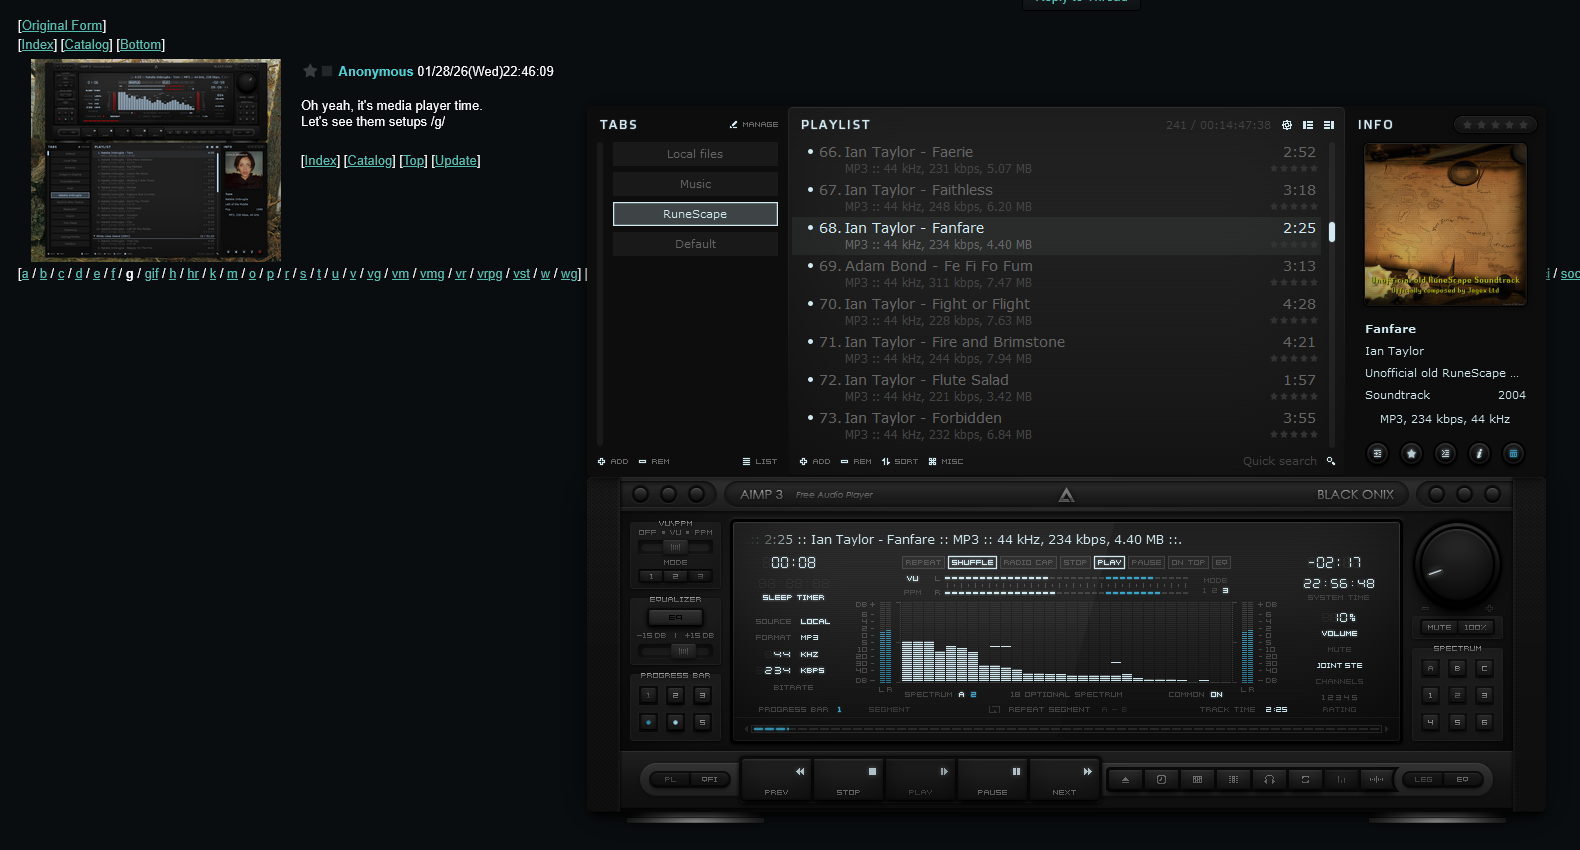Click the round volume knob
This screenshot has height=850, width=1580.
pos(1456,565)
